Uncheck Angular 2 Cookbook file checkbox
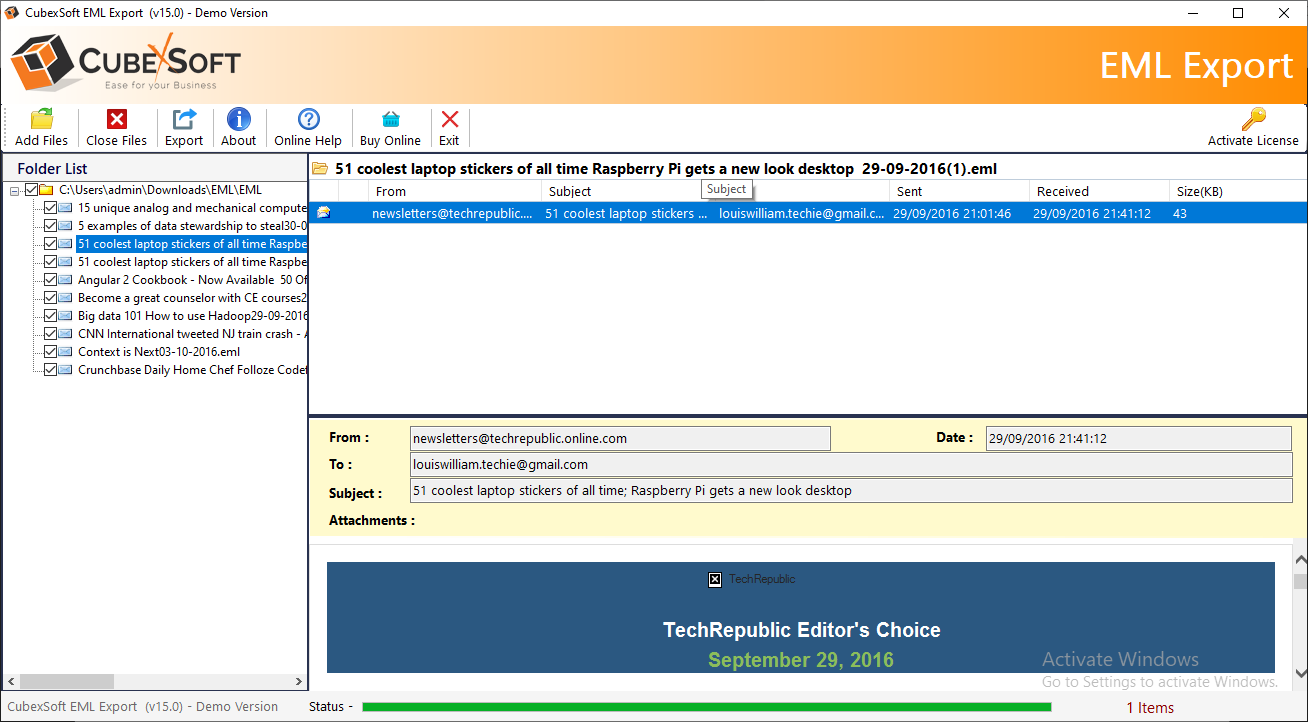1308x722 pixels. [x=51, y=280]
